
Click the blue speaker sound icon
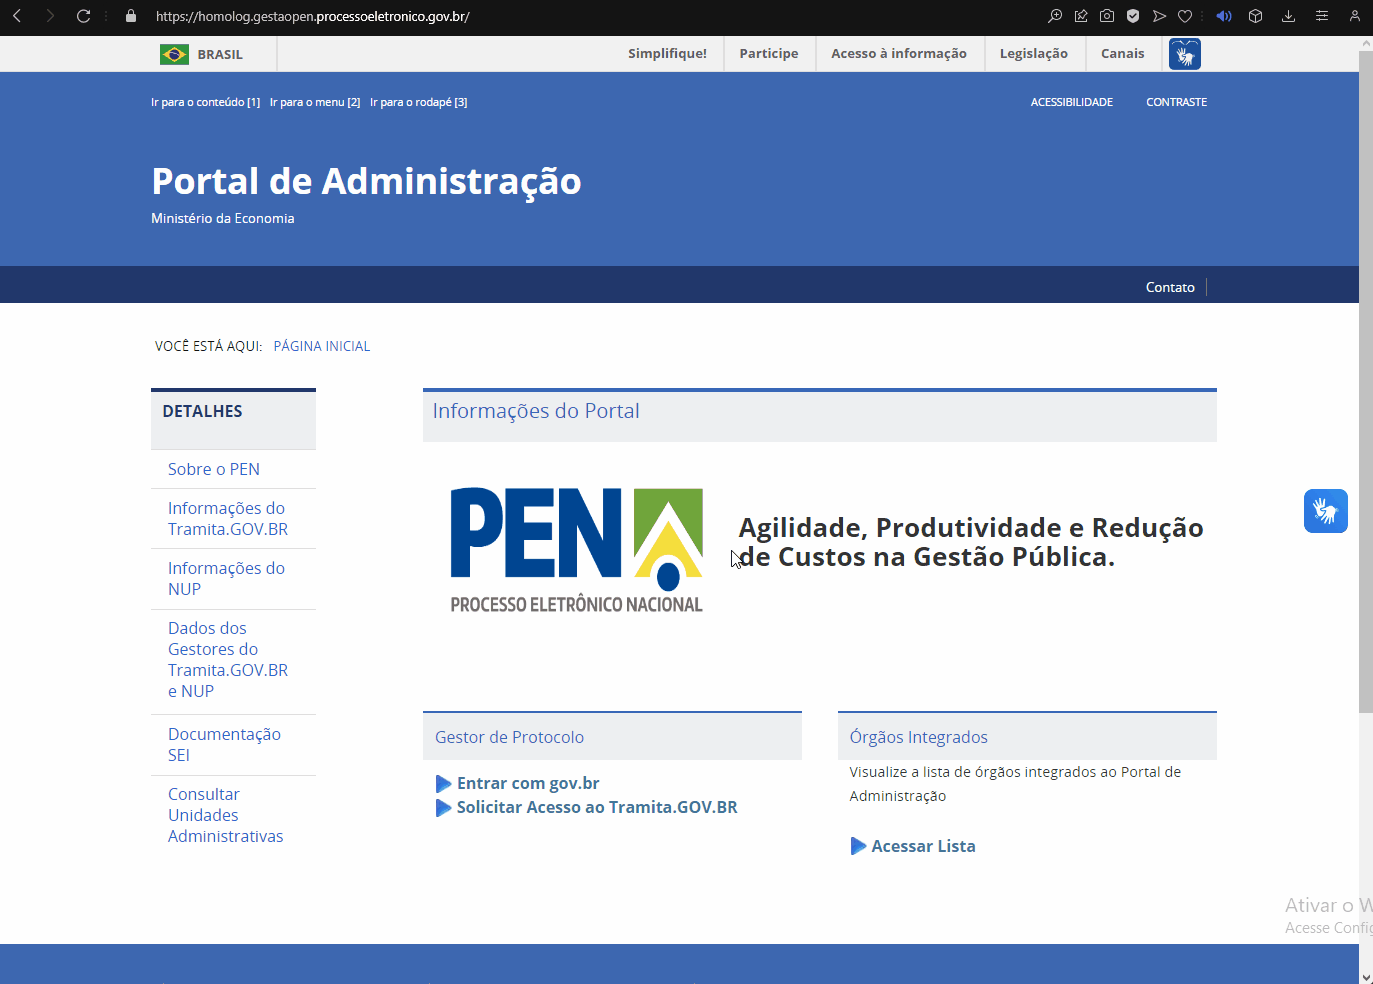click(x=1224, y=16)
